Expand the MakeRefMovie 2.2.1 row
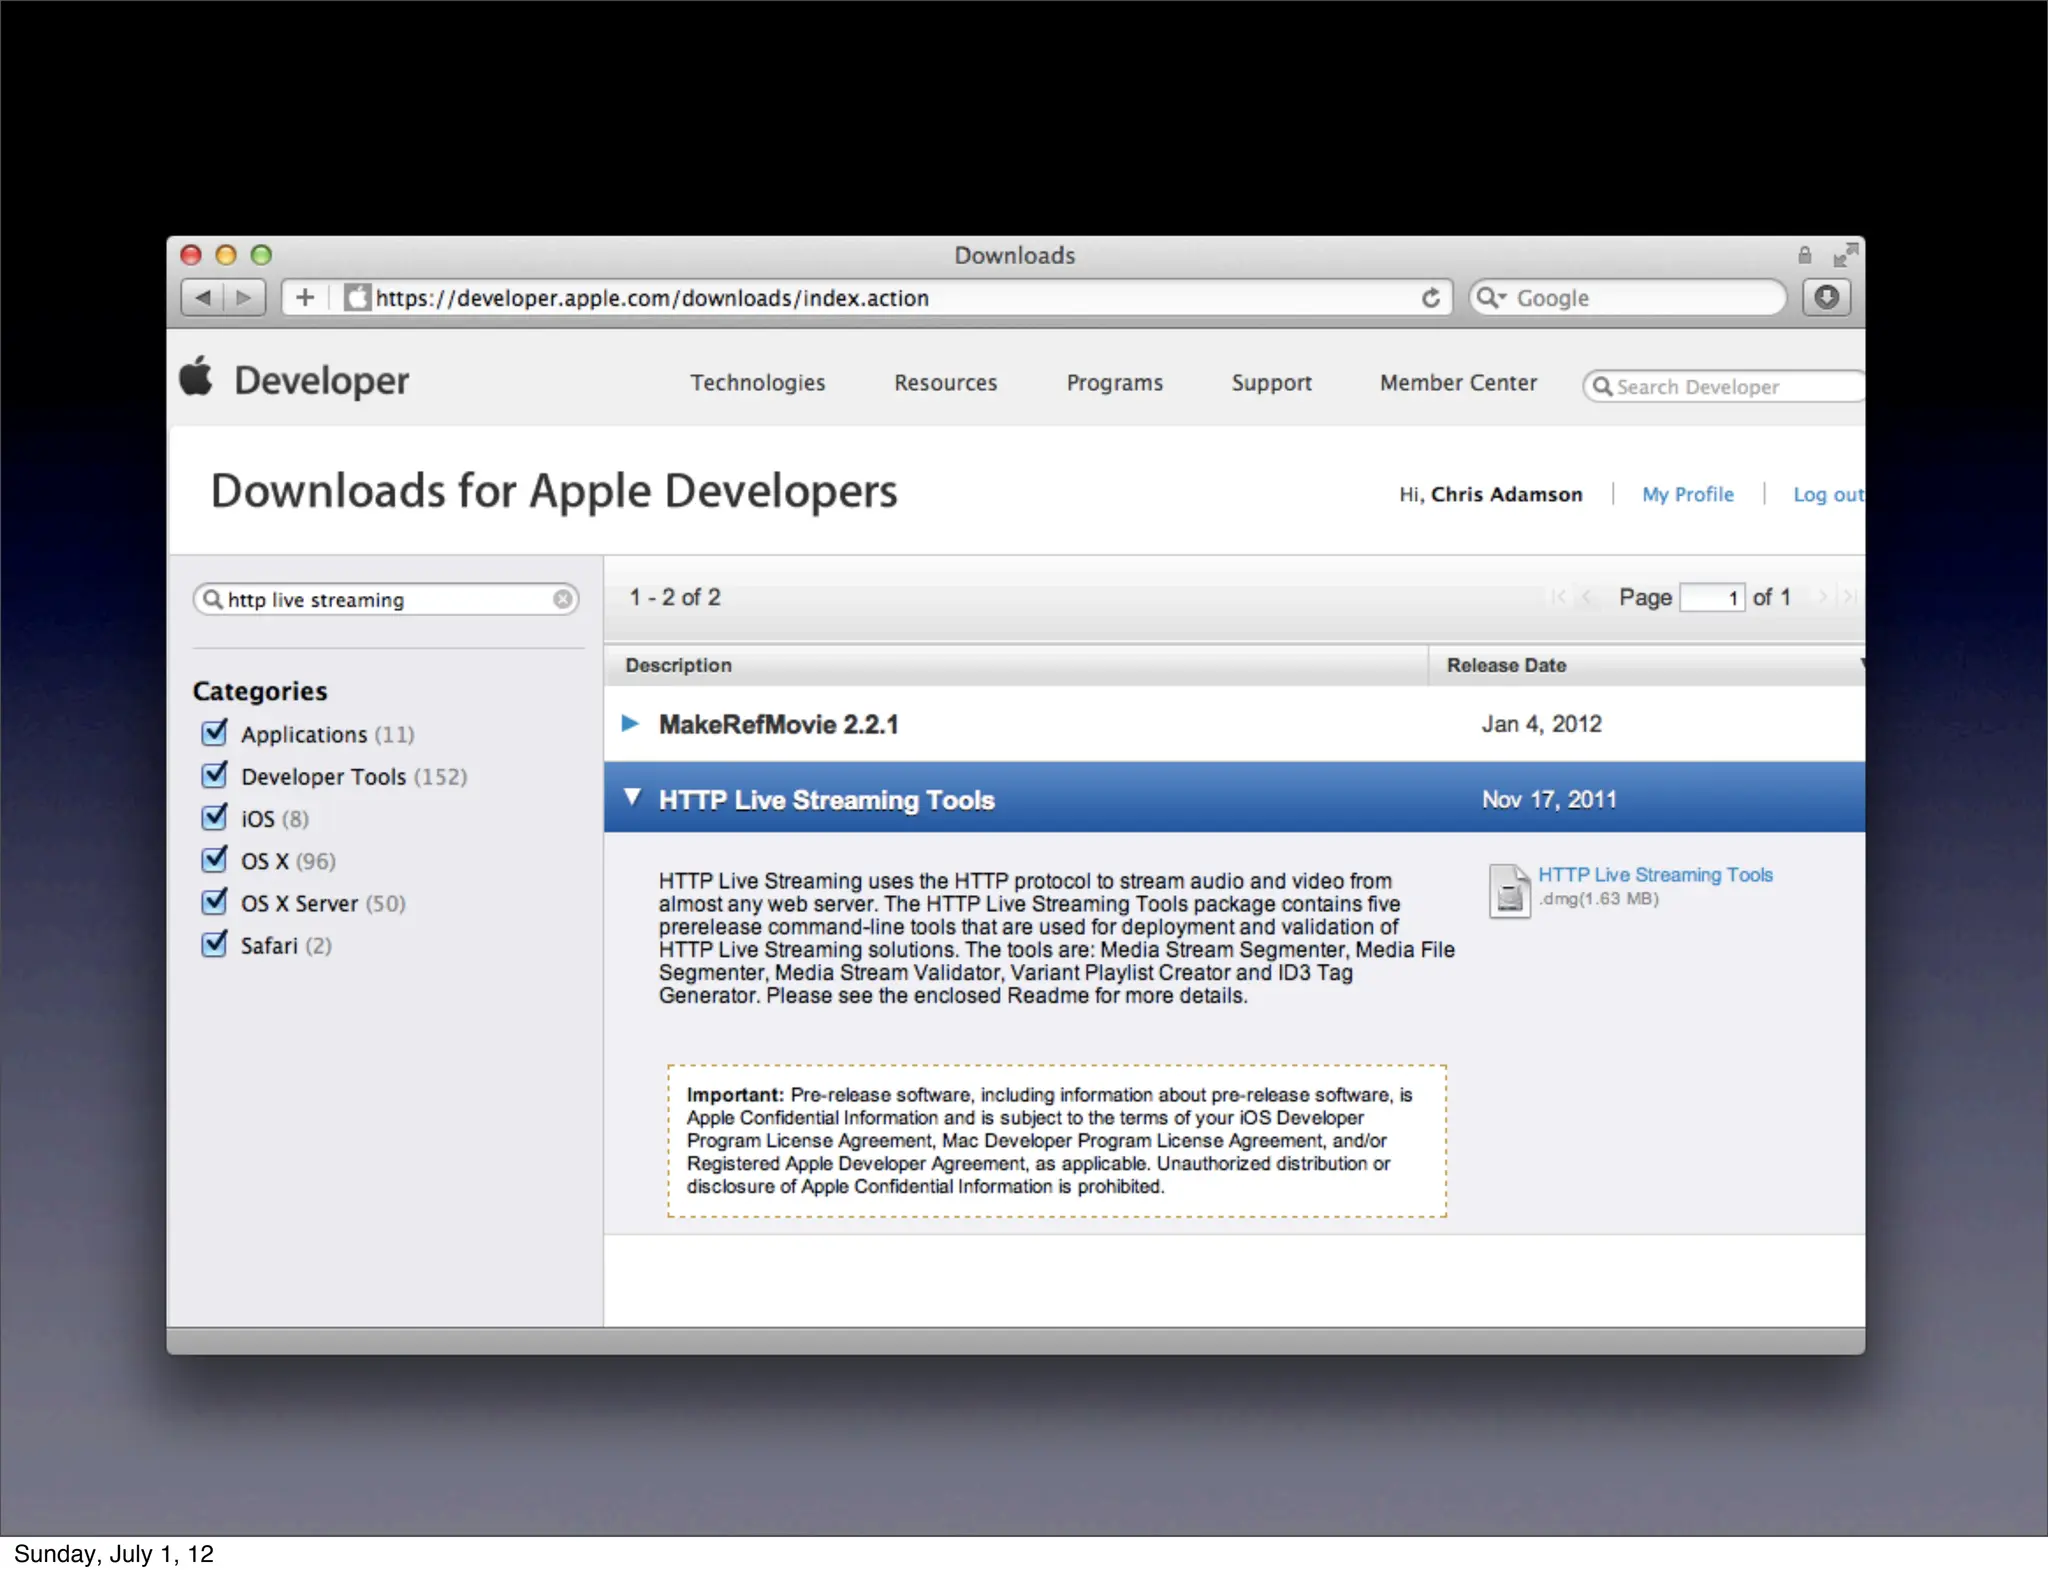Image resolution: width=2048 pixels, height=1576 pixels. (630, 723)
